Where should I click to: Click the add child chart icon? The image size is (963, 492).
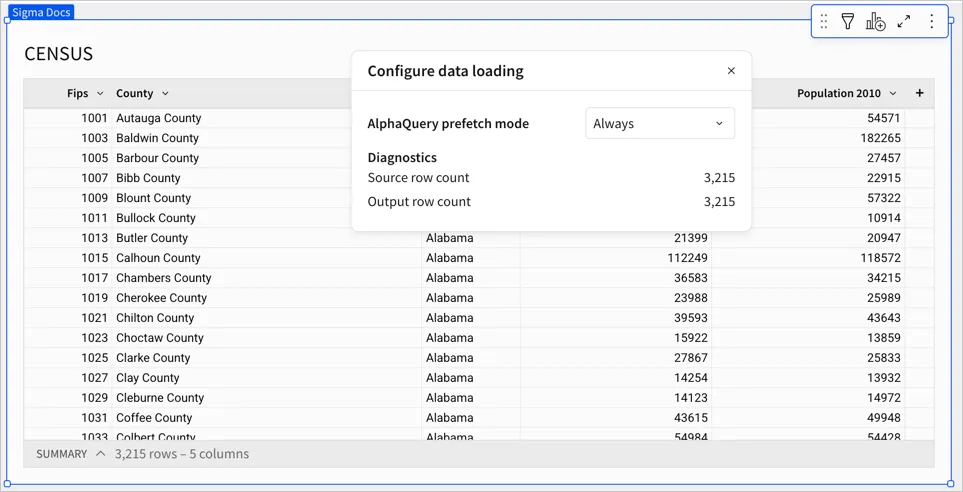(875, 21)
